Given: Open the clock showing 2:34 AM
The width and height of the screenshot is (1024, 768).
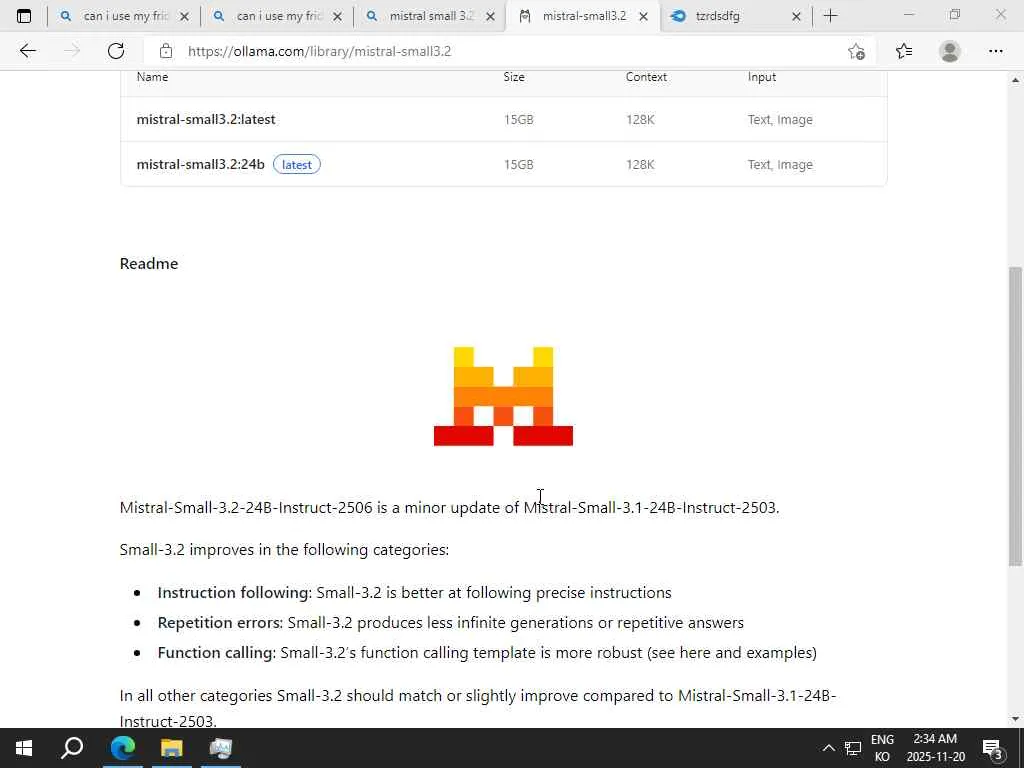Looking at the screenshot, I should click(935, 748).
